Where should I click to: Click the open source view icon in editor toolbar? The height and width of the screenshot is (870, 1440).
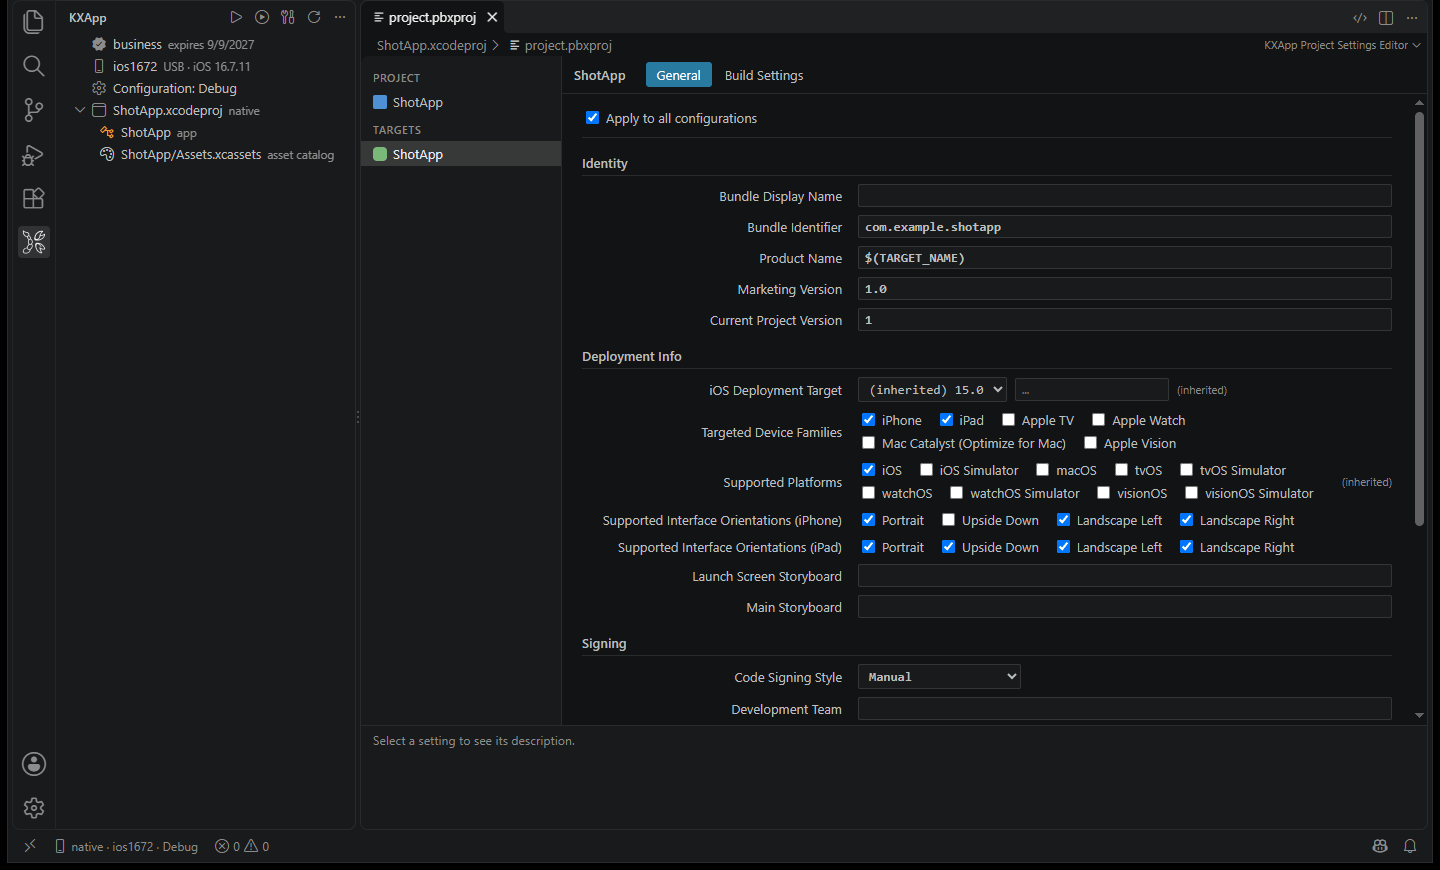(1360, 18)
